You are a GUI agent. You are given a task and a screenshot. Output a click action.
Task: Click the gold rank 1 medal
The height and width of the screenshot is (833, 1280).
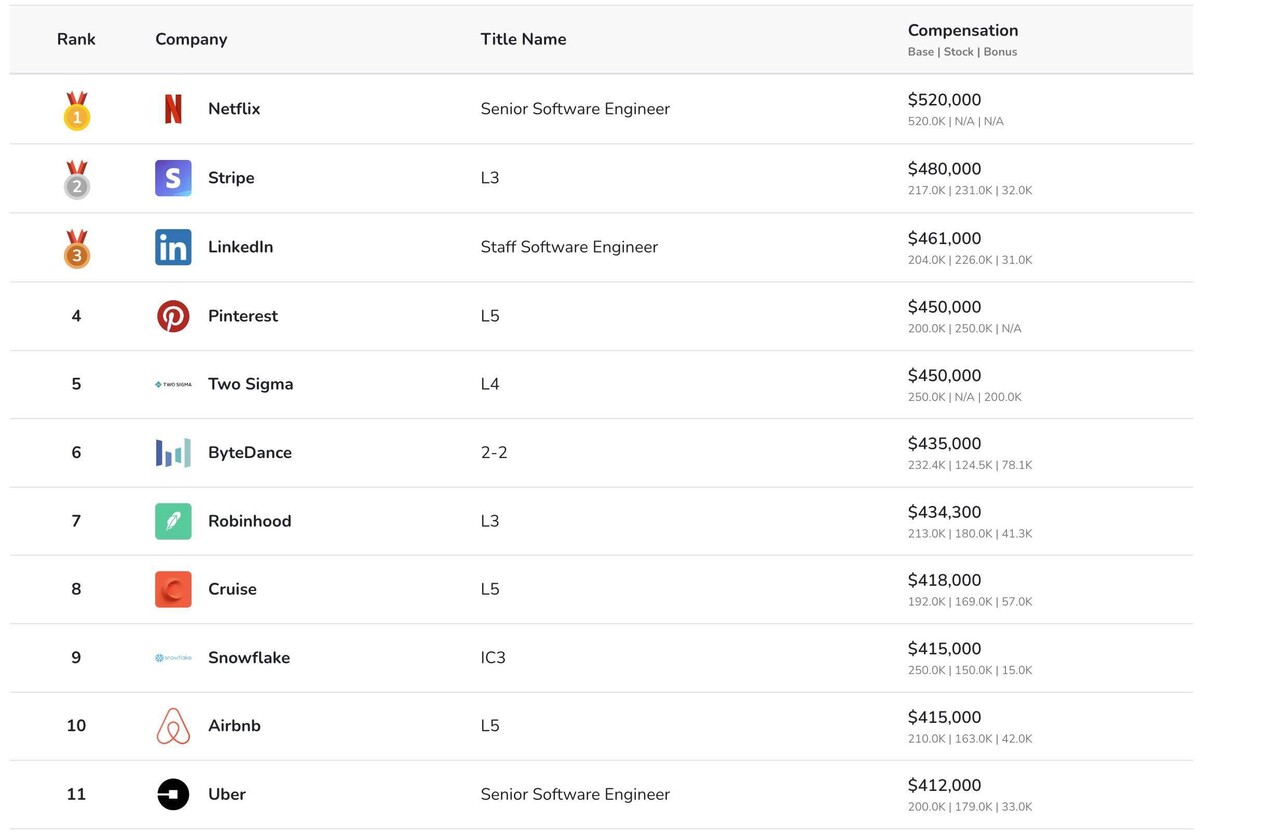coord(77,111)
